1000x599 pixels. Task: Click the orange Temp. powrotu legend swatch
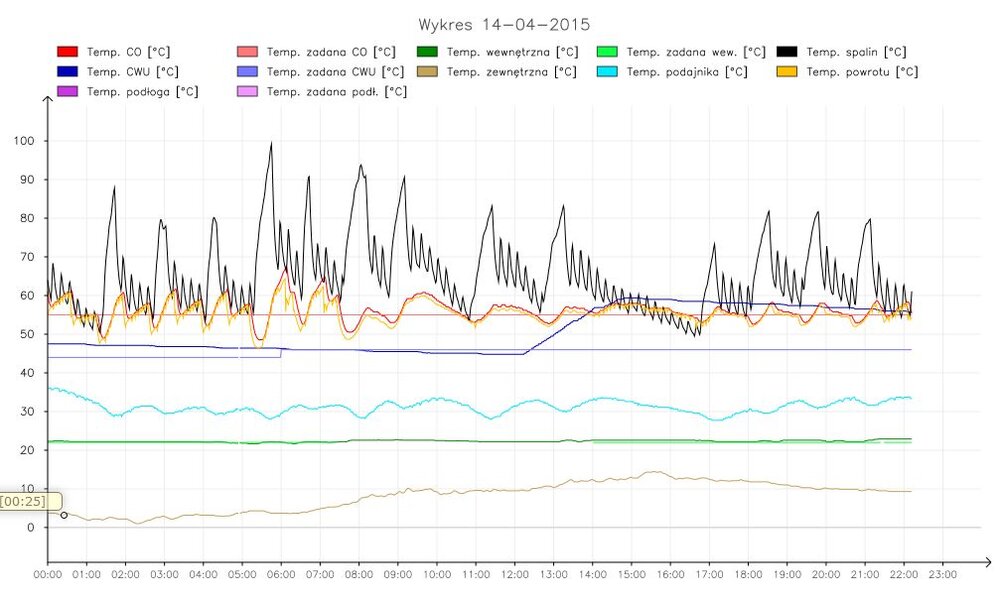point(787,72)
